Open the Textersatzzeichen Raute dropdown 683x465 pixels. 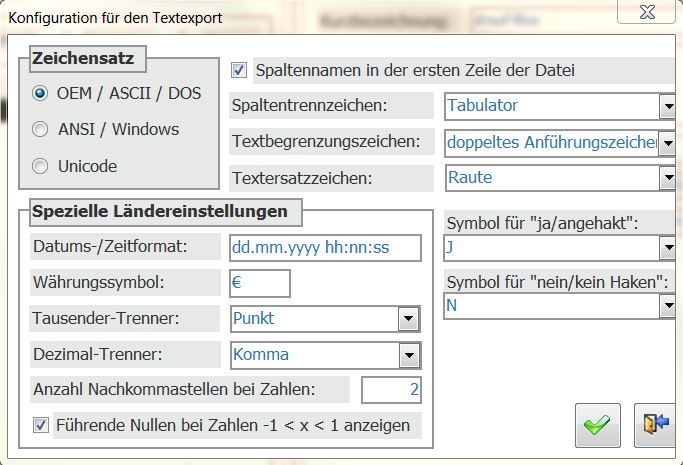point(667,178)
